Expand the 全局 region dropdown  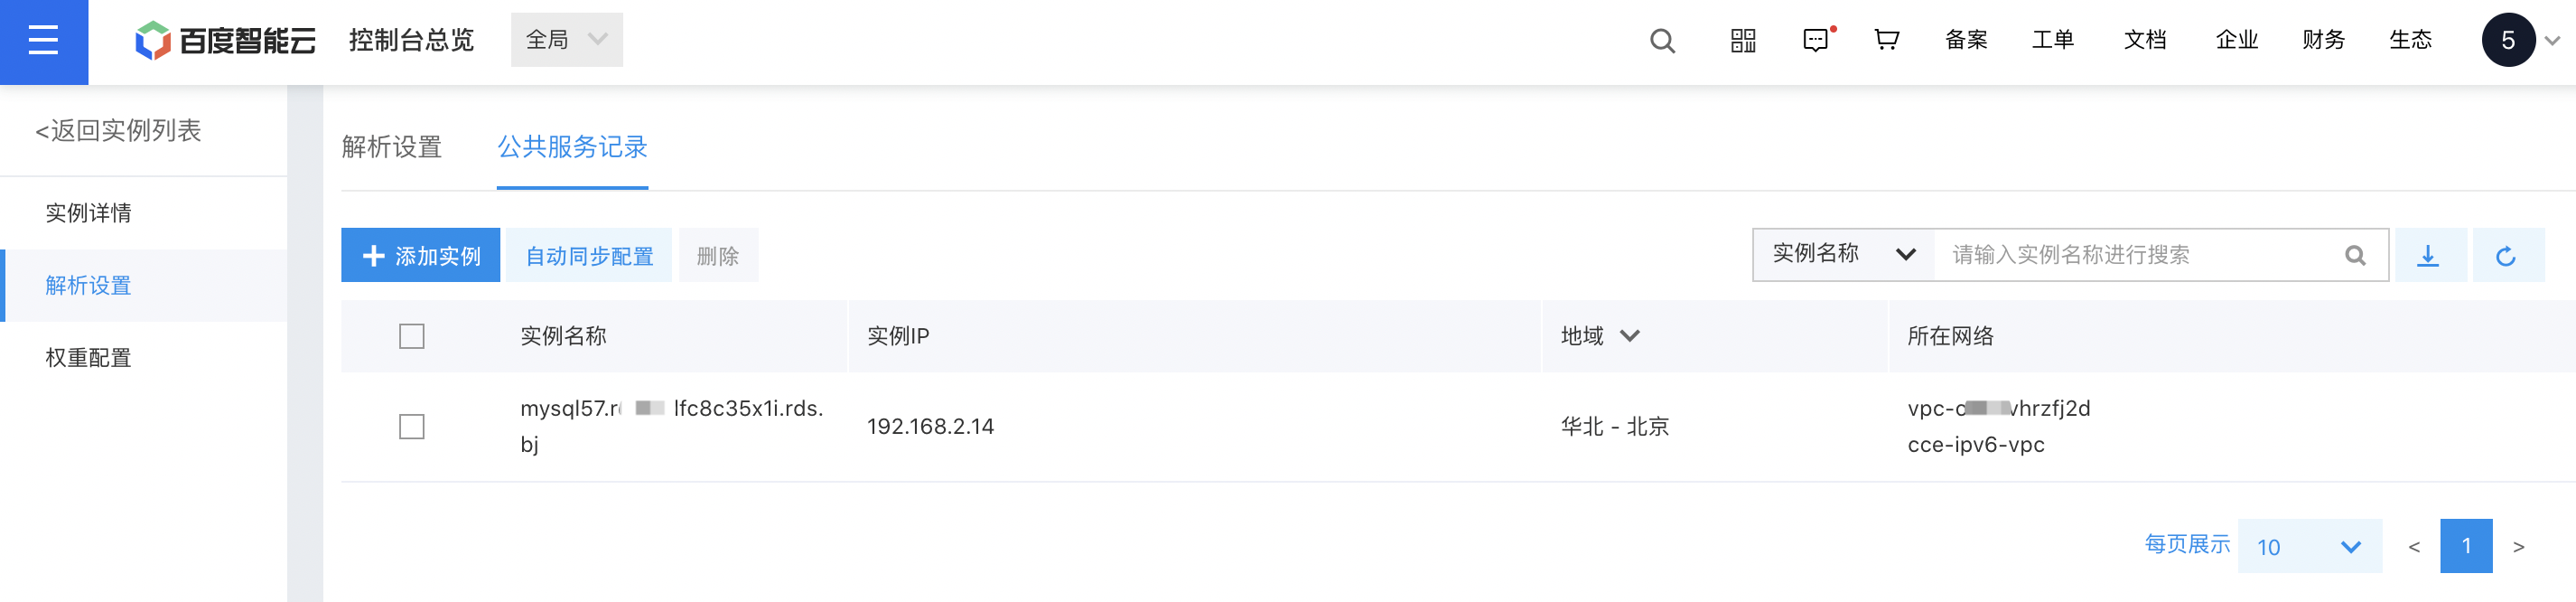[567, 40]
